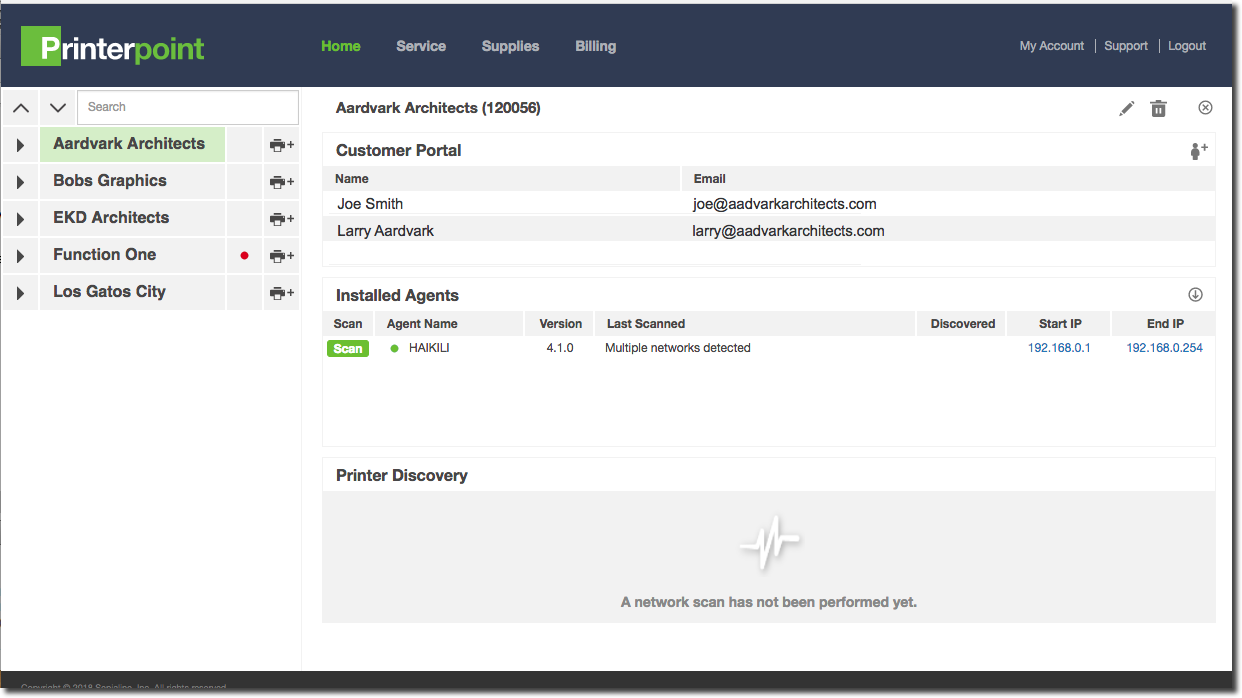Collapse list using the up chevron button
The width and height of the screenshot is (1242, 698).
21,108
